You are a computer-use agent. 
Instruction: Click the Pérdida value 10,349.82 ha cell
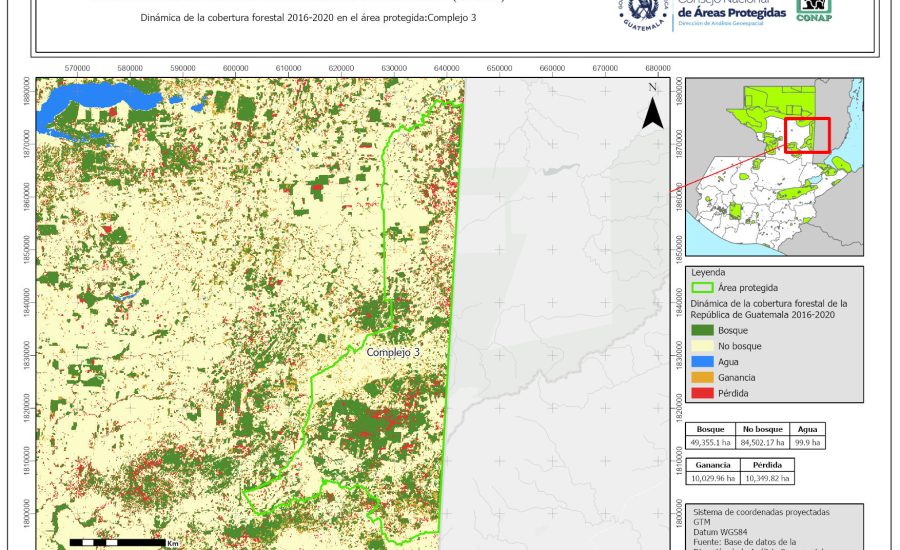click(x=768, y=478)
